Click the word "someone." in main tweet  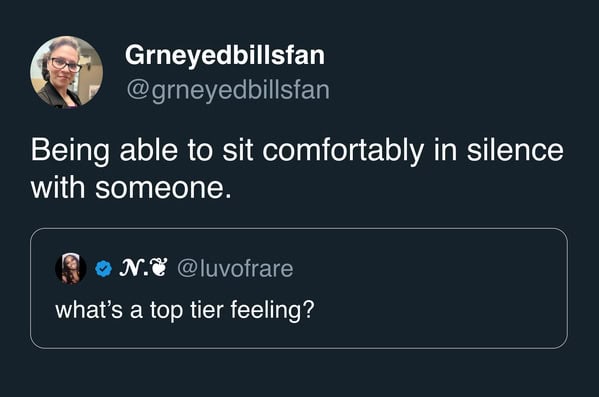coord(164,189)
